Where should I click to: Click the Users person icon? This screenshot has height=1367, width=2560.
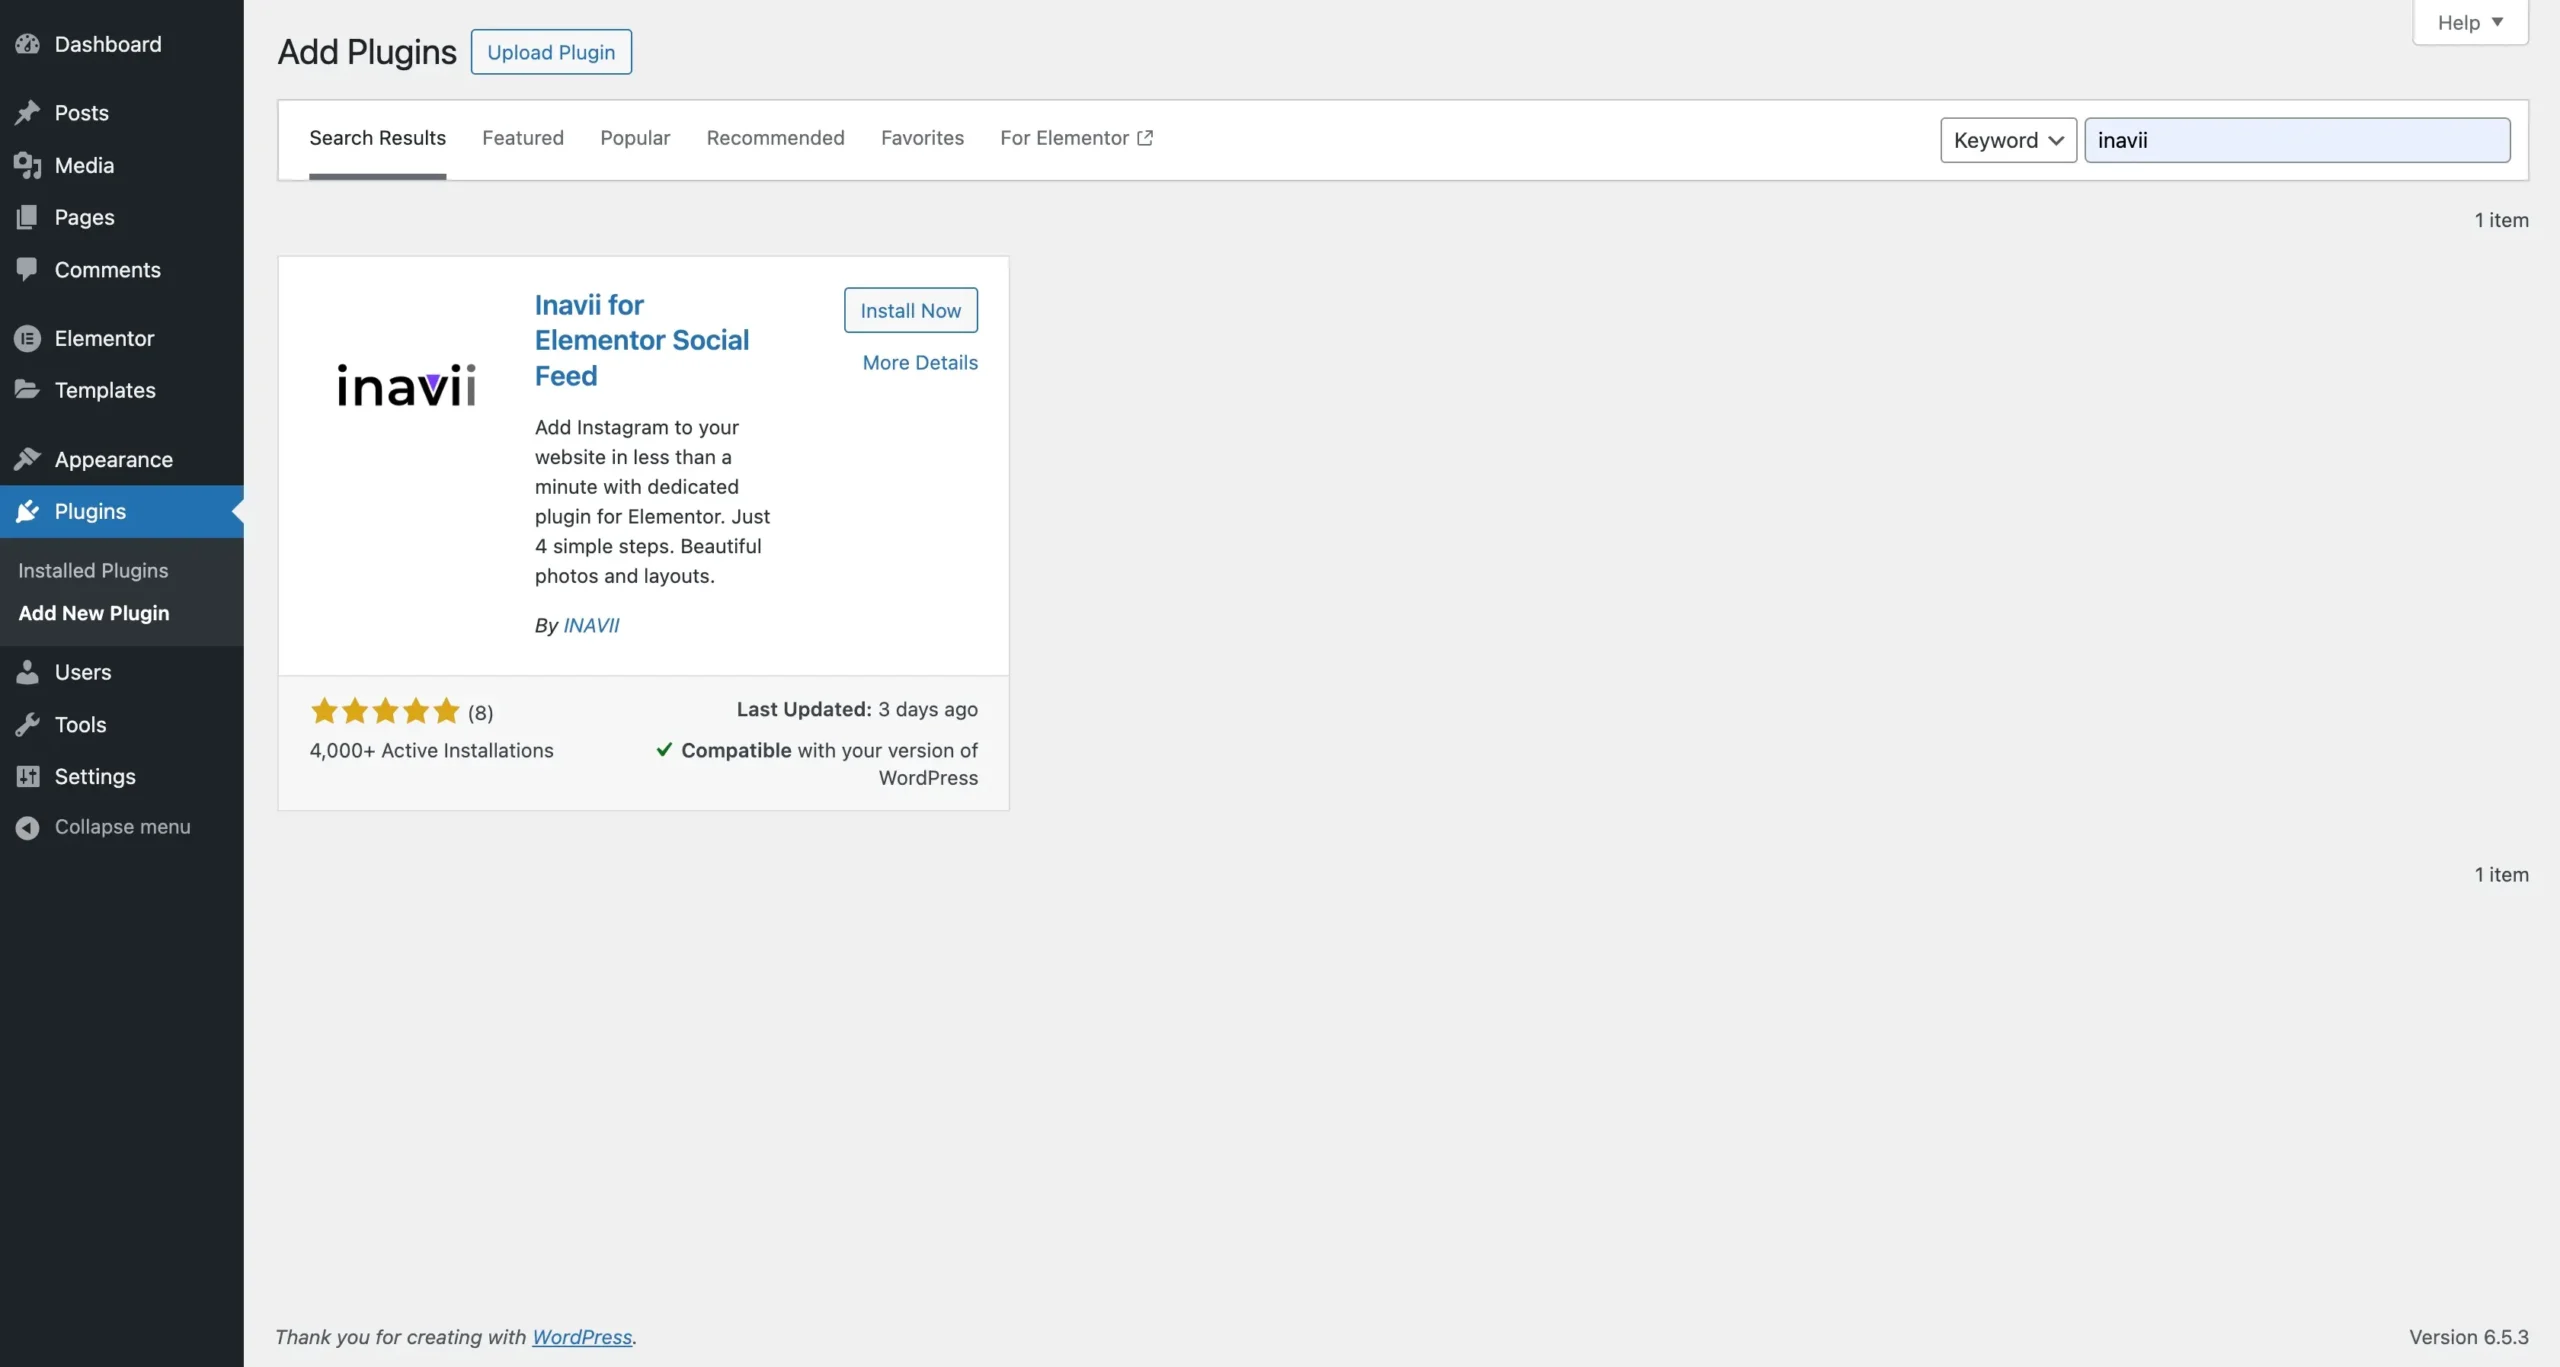click(27, 672)
